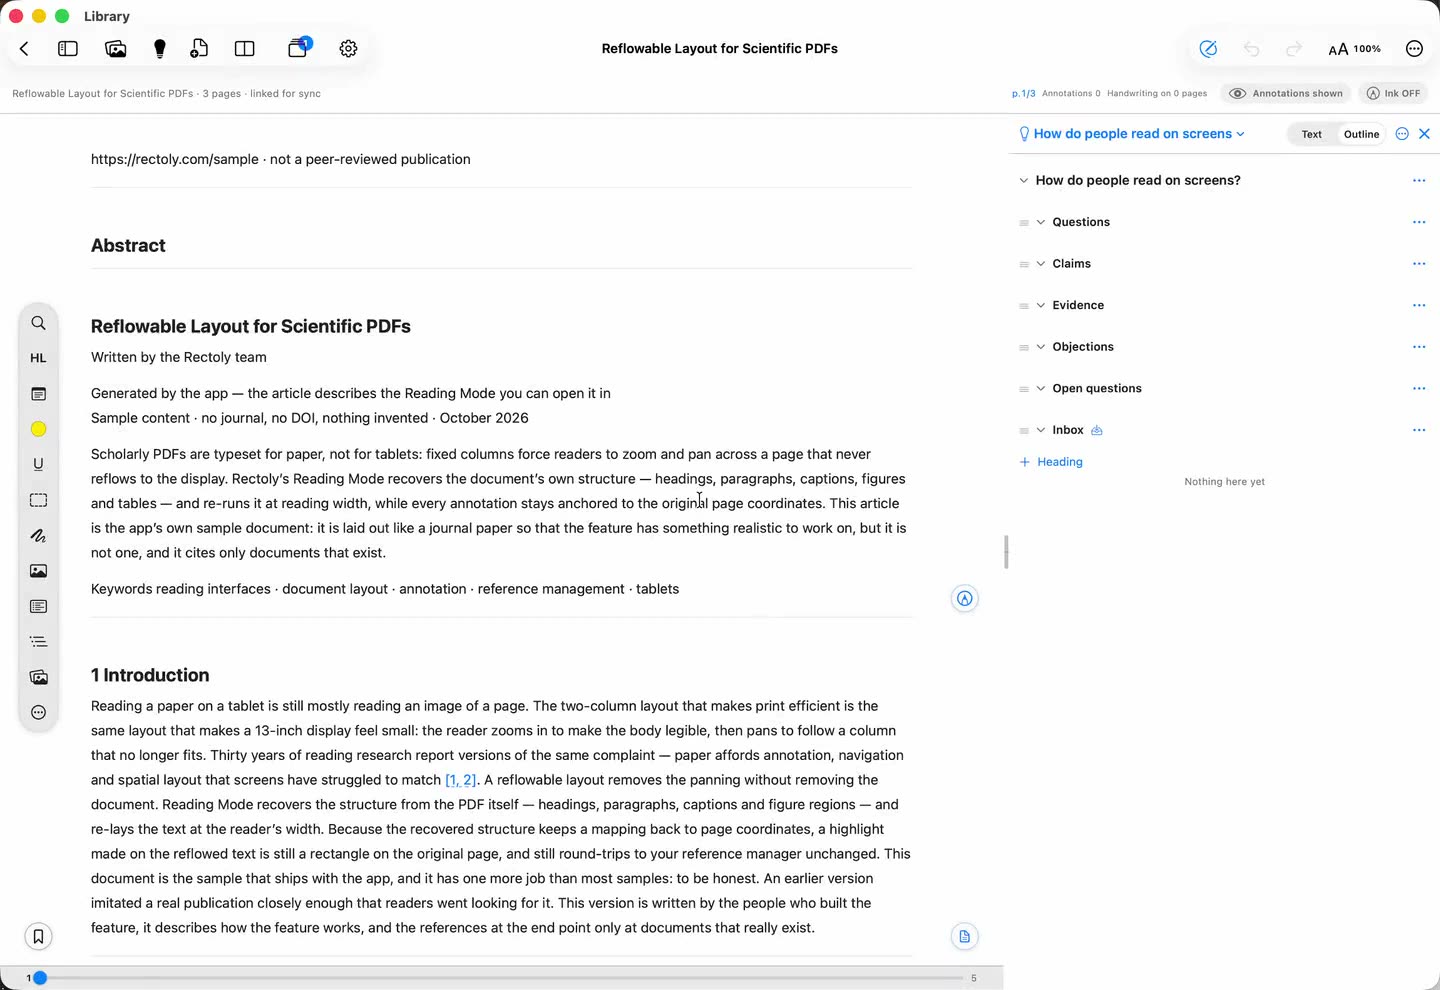Switch the notes panel to Text view
The image size is (1440, 990).
click(x=1311, y=134)
